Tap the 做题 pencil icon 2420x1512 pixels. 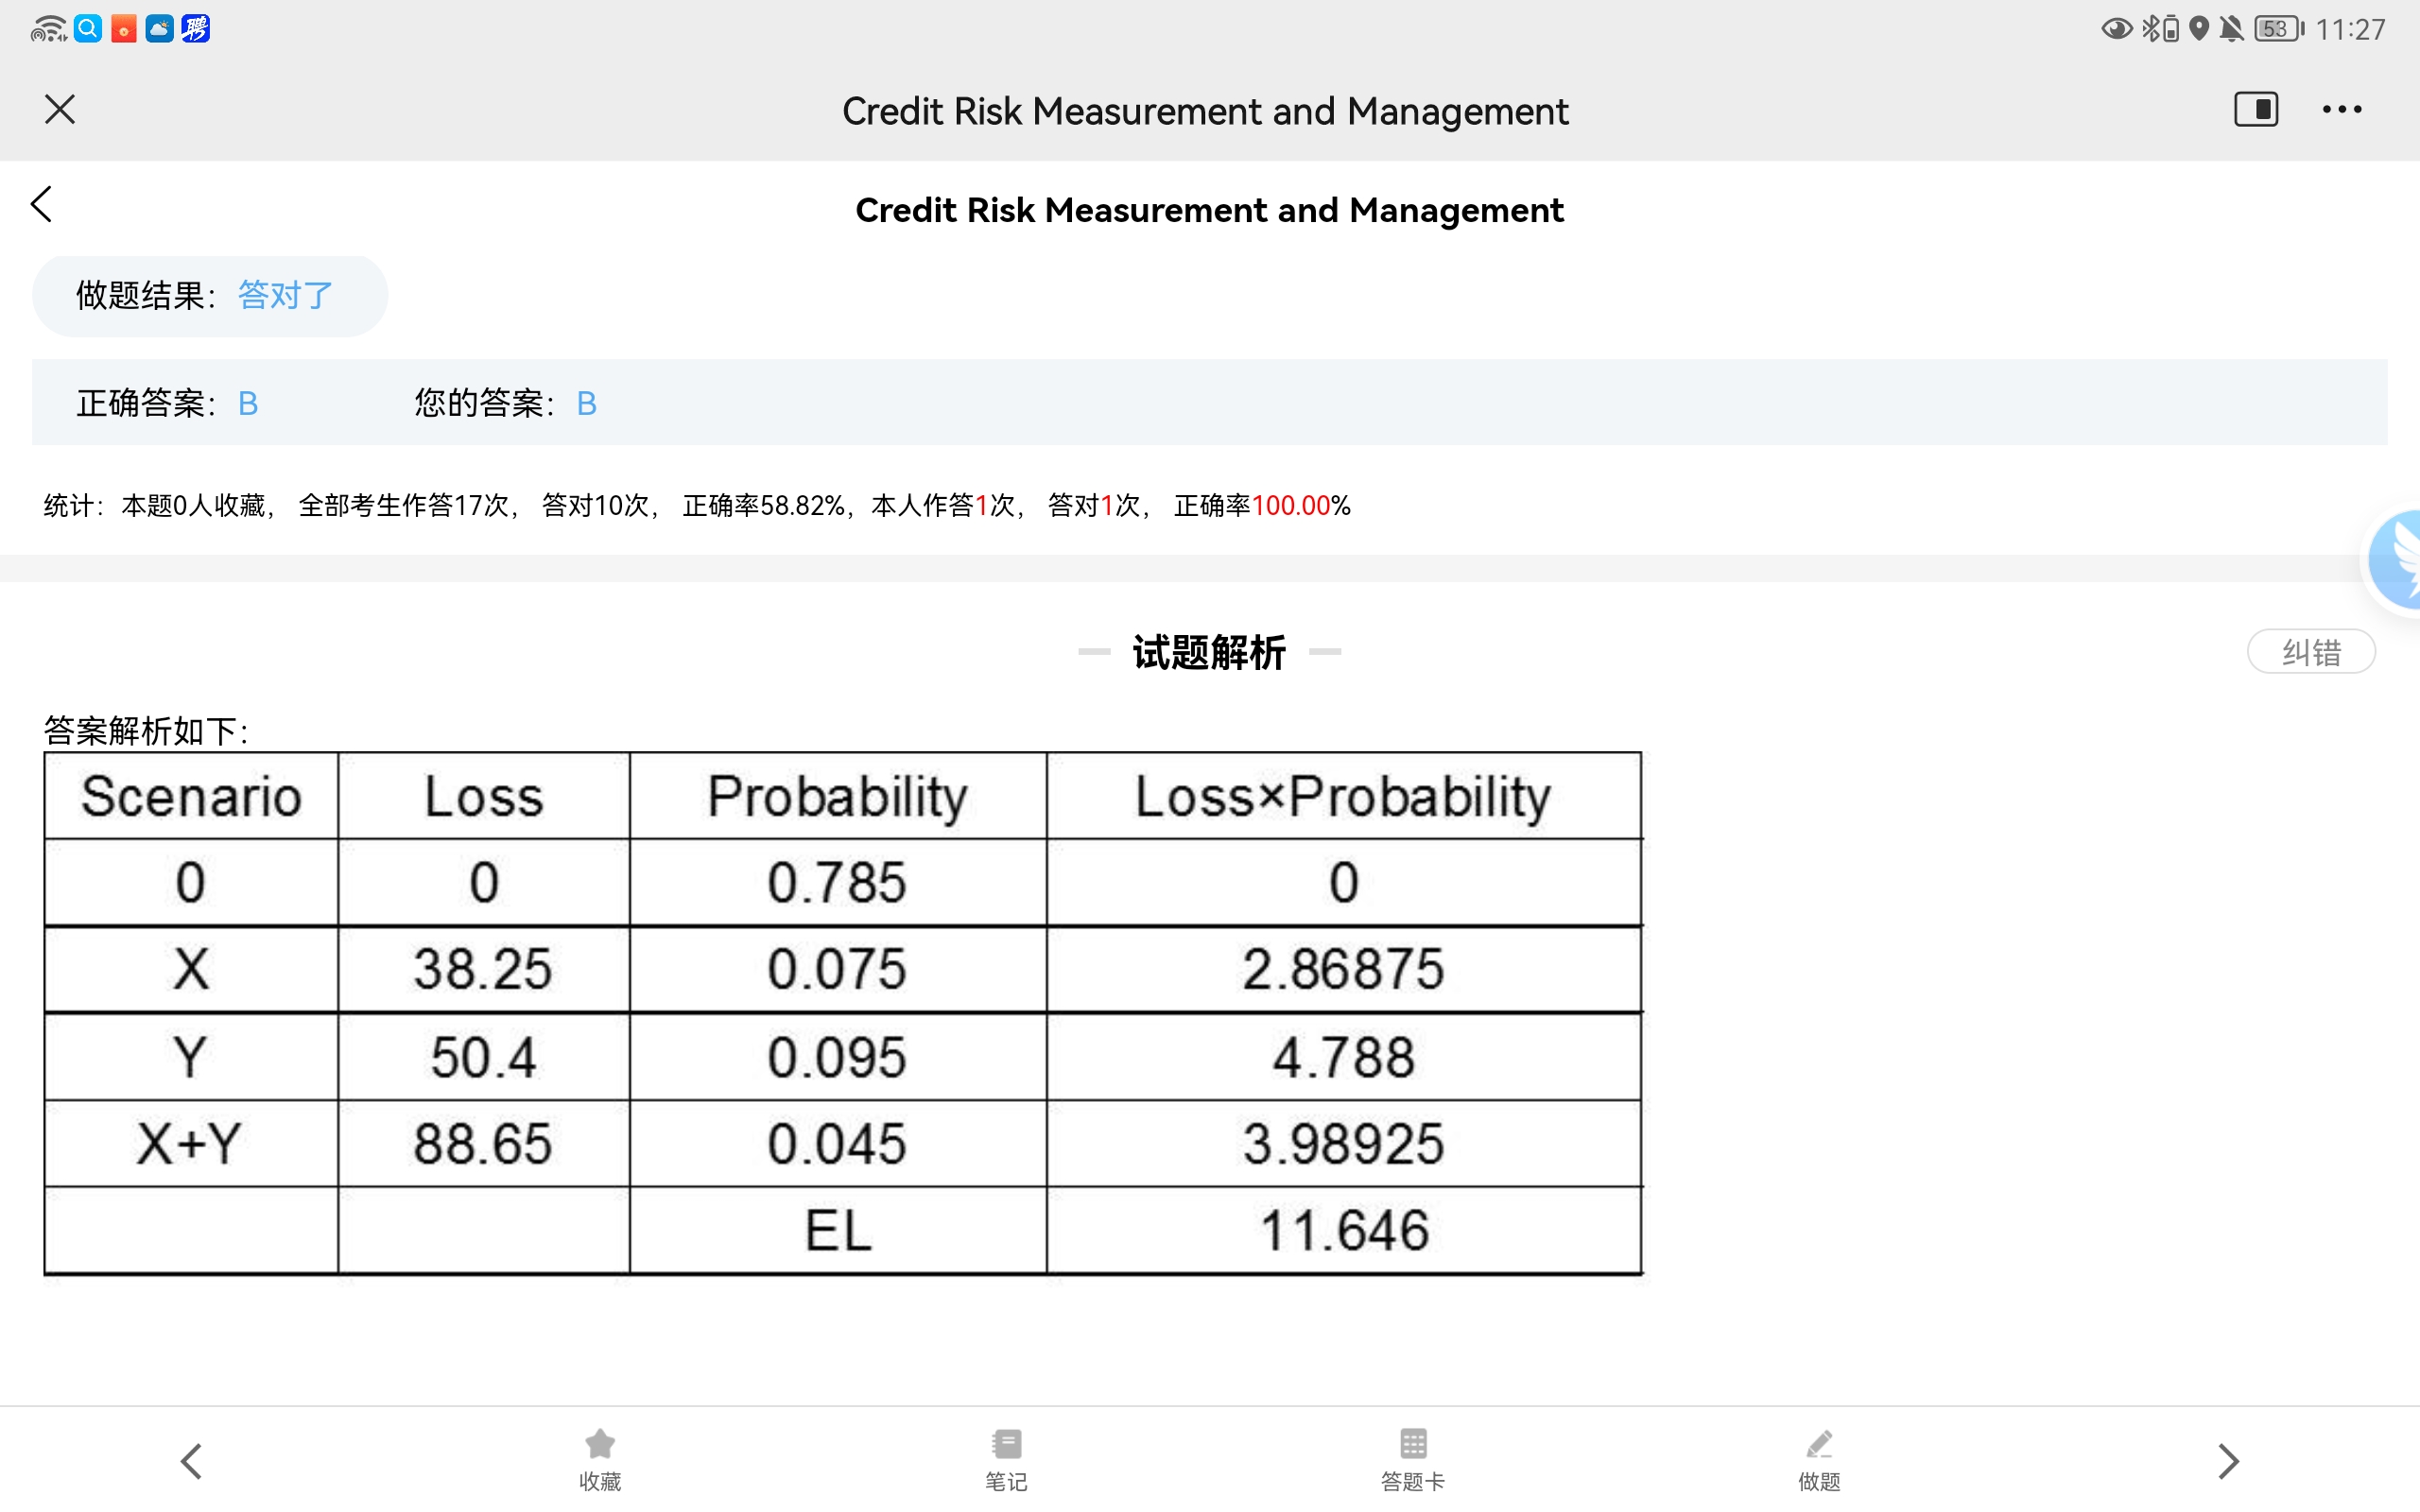click(1819, 1459)
